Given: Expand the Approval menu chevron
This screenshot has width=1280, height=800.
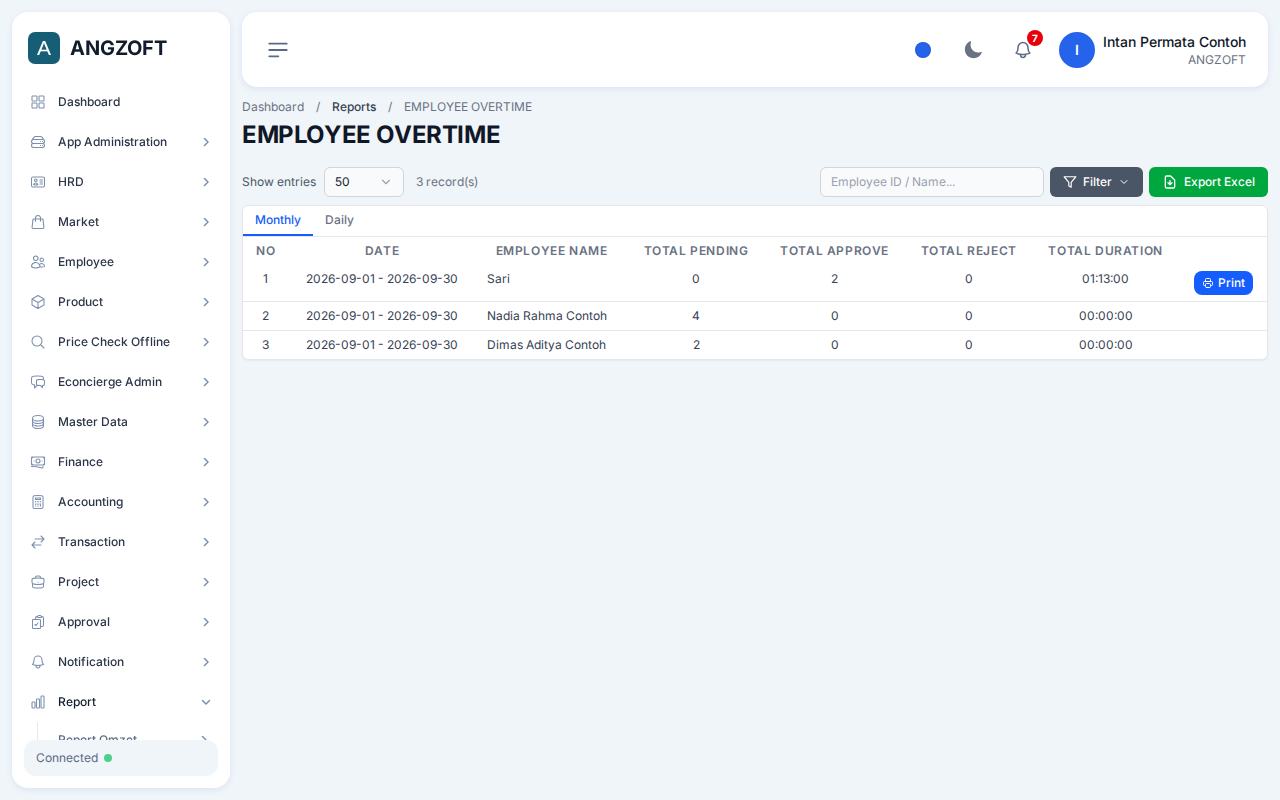Looking at the screenshot, I should 206,622.
